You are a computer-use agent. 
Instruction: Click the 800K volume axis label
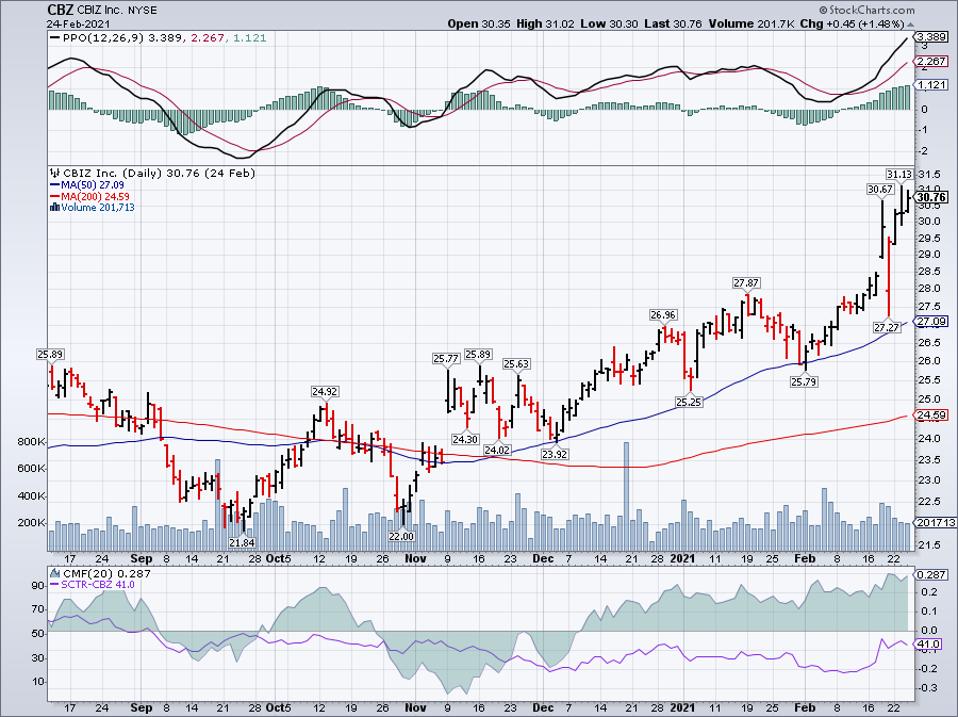click(x=32, y=442)
